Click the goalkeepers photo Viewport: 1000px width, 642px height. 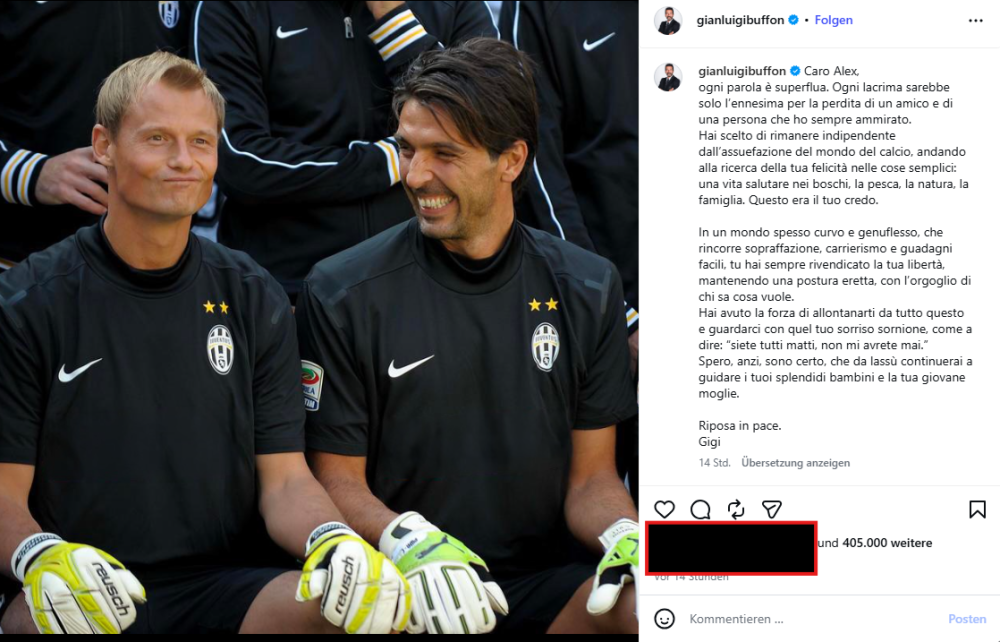pos(319,317)
